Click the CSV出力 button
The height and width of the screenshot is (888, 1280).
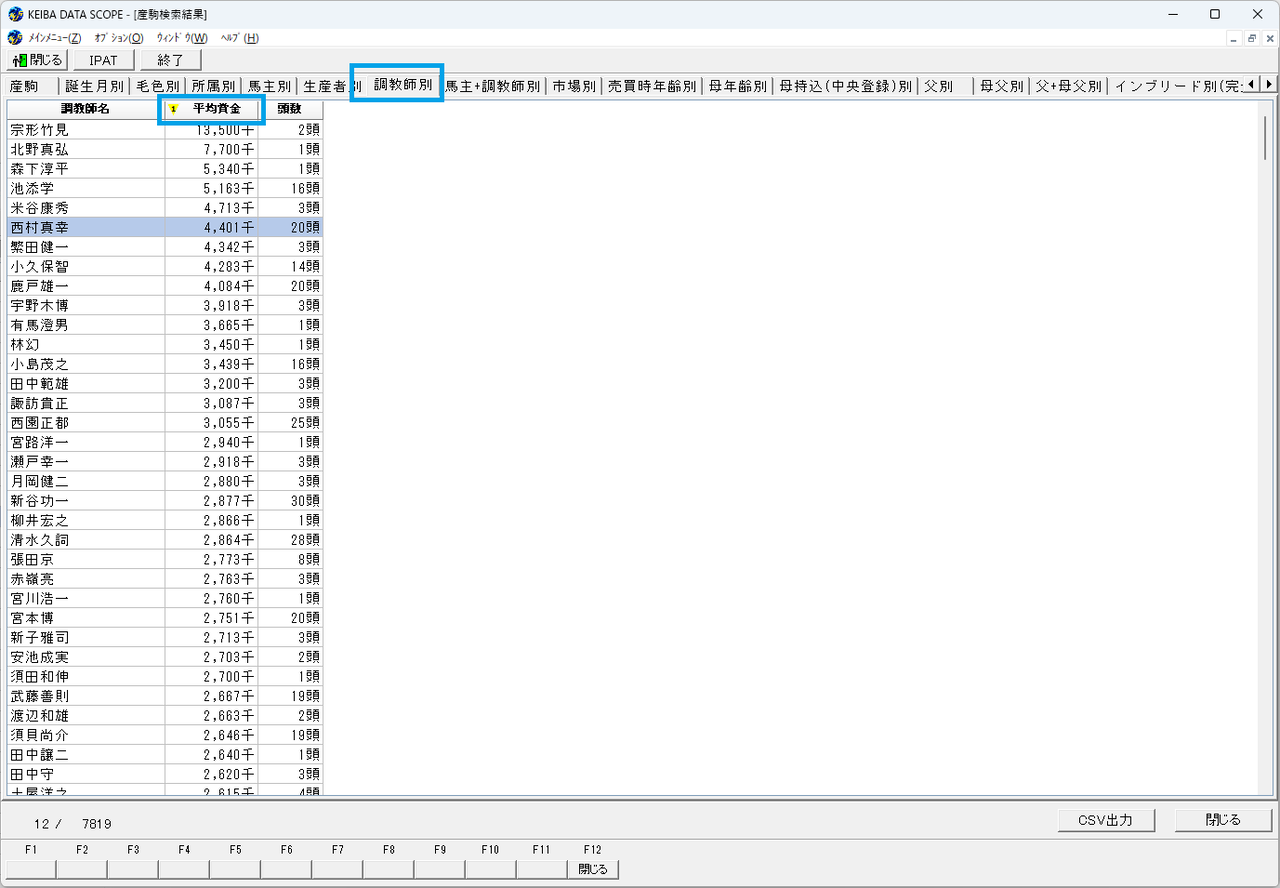tap(1105, 820)
